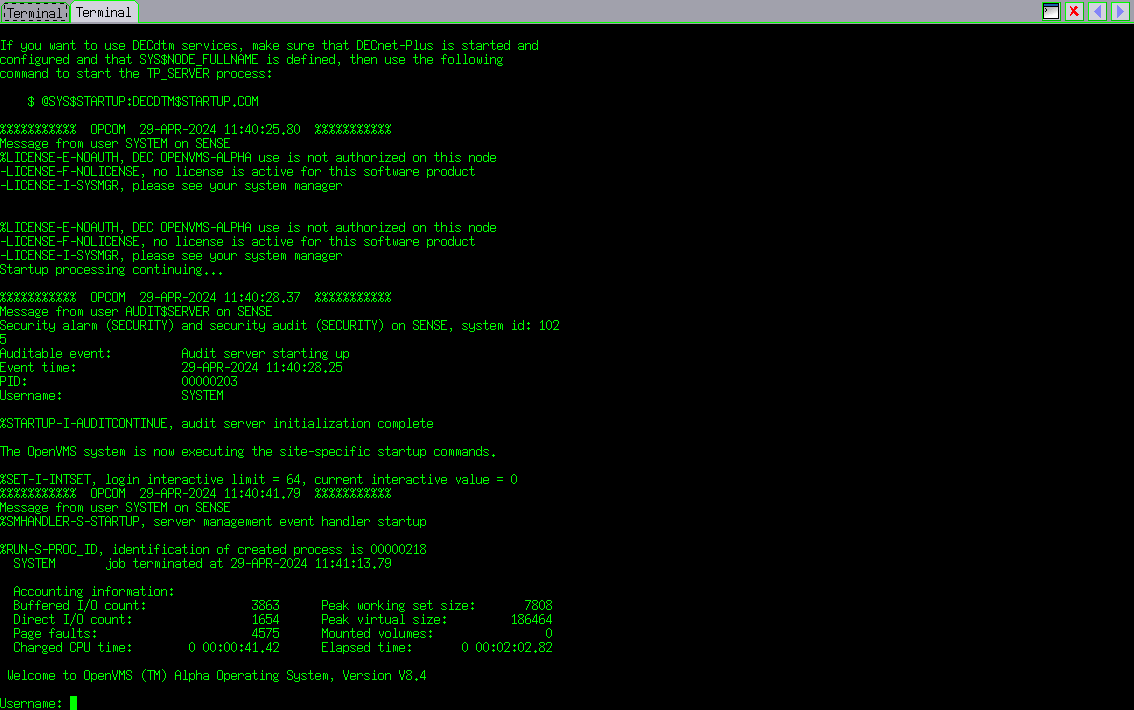The width and height of the screenshot is (1134, 710).
Task: Click Peak virtual size value 186464
Action: coord(531,620)
